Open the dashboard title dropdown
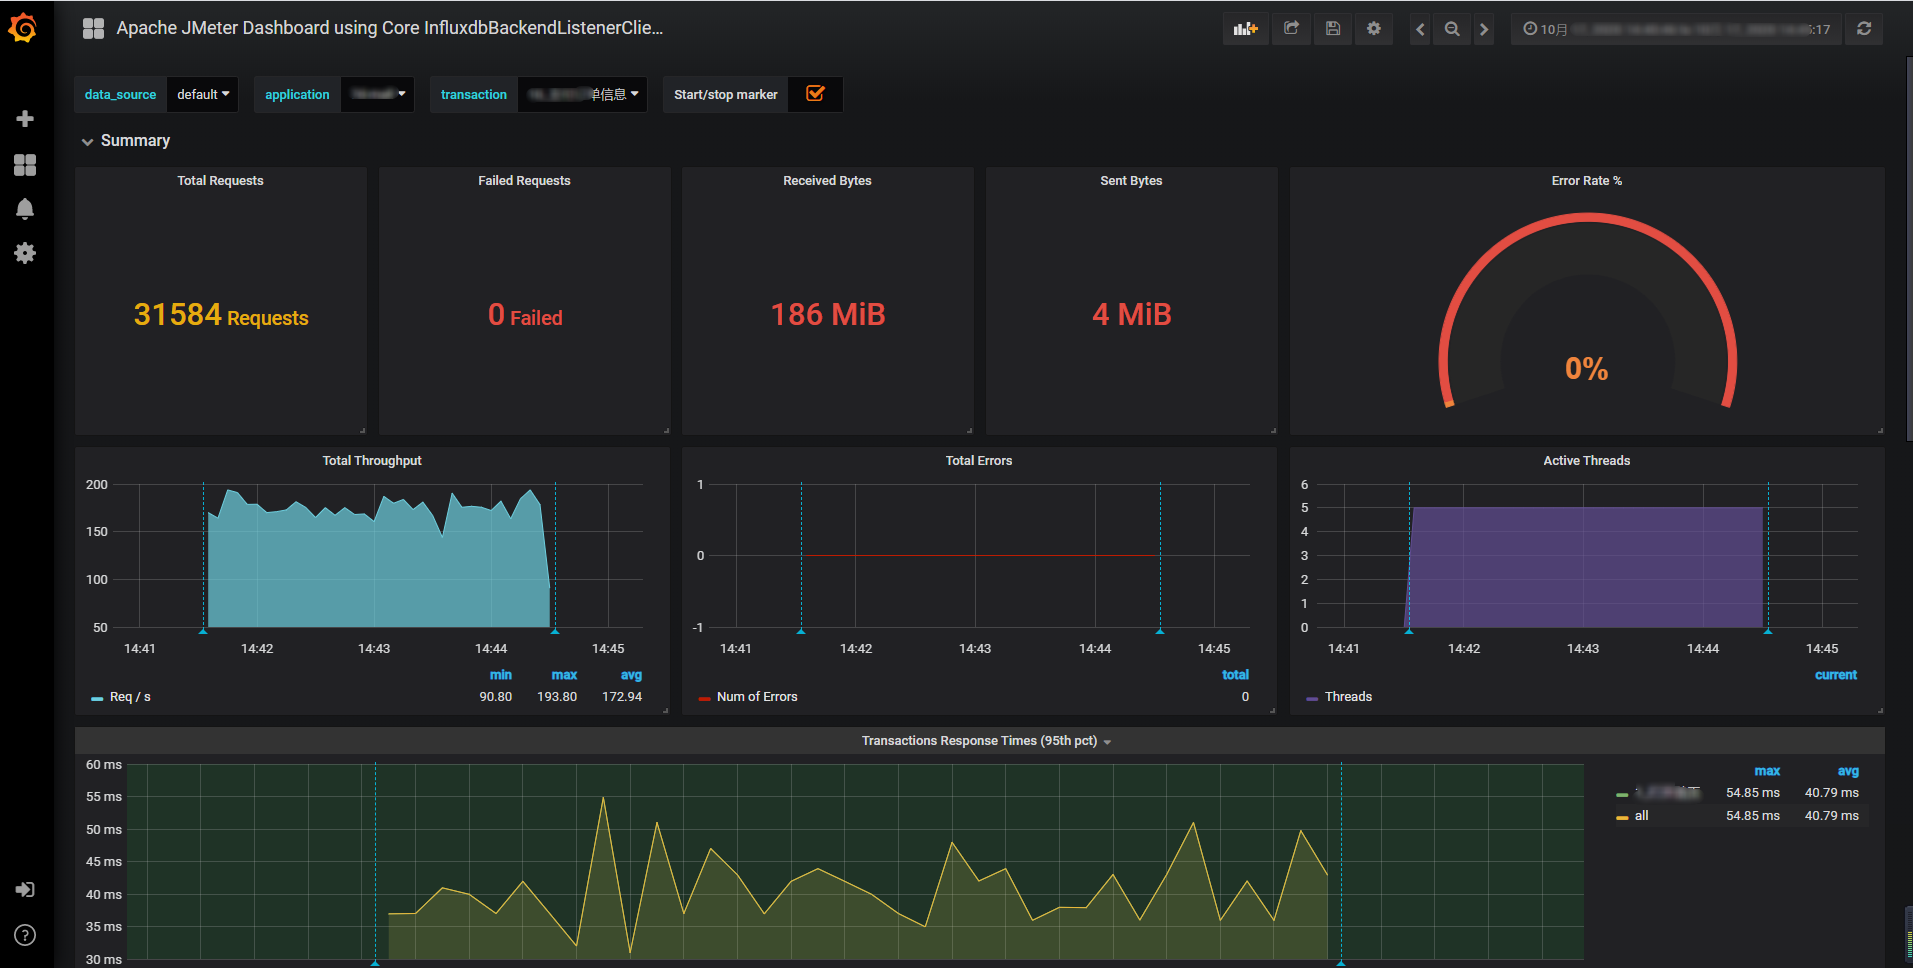The image size is (1913, 968). click(x=389, y=28)
